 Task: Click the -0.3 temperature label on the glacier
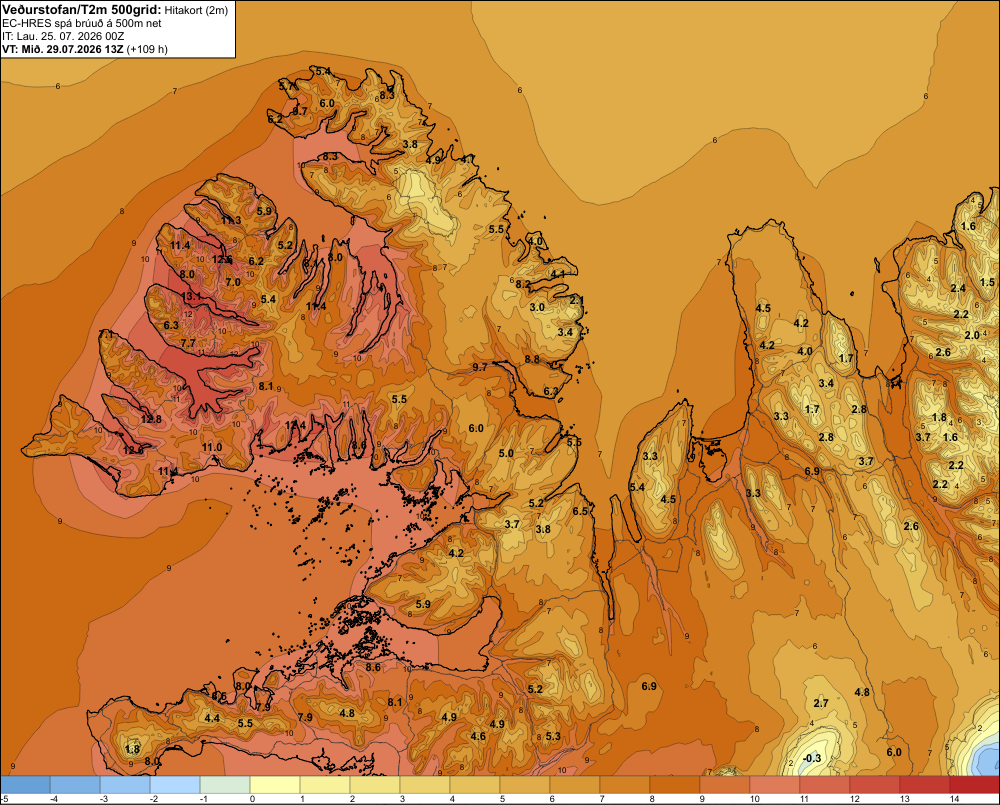coord(812,758)
